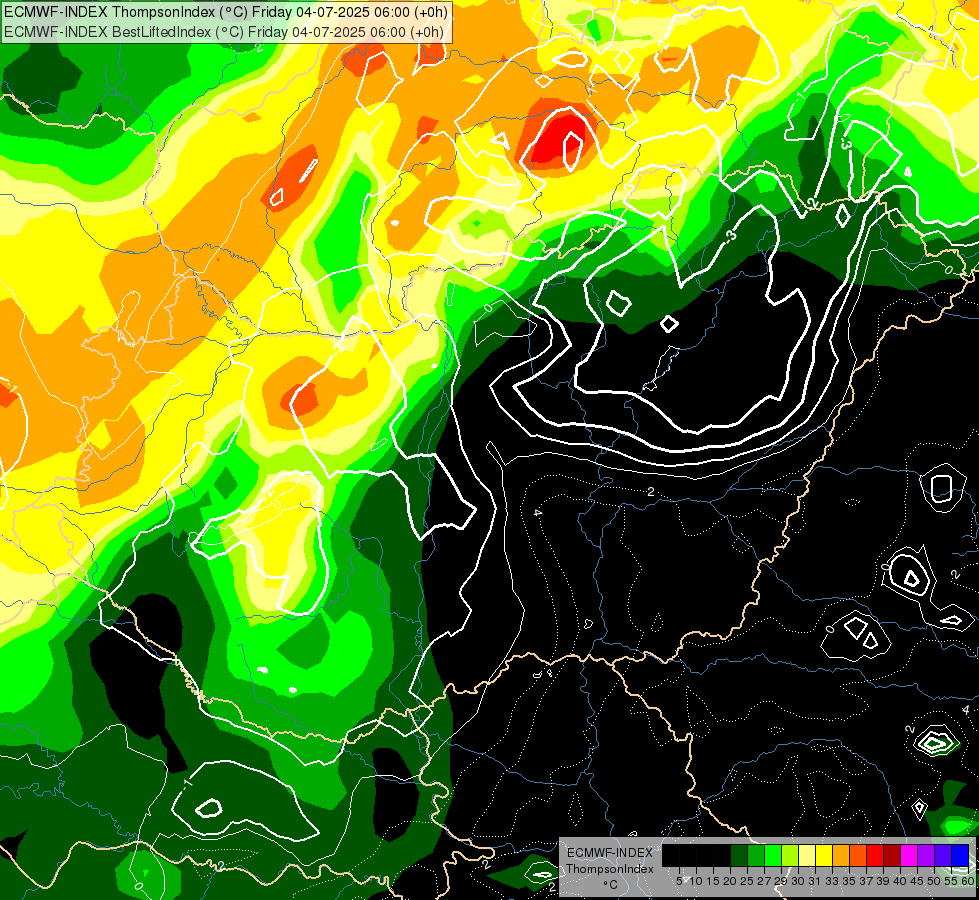
Task: Click the legend tick value 45
Action: pyautogui.click(x=917, y=881)
